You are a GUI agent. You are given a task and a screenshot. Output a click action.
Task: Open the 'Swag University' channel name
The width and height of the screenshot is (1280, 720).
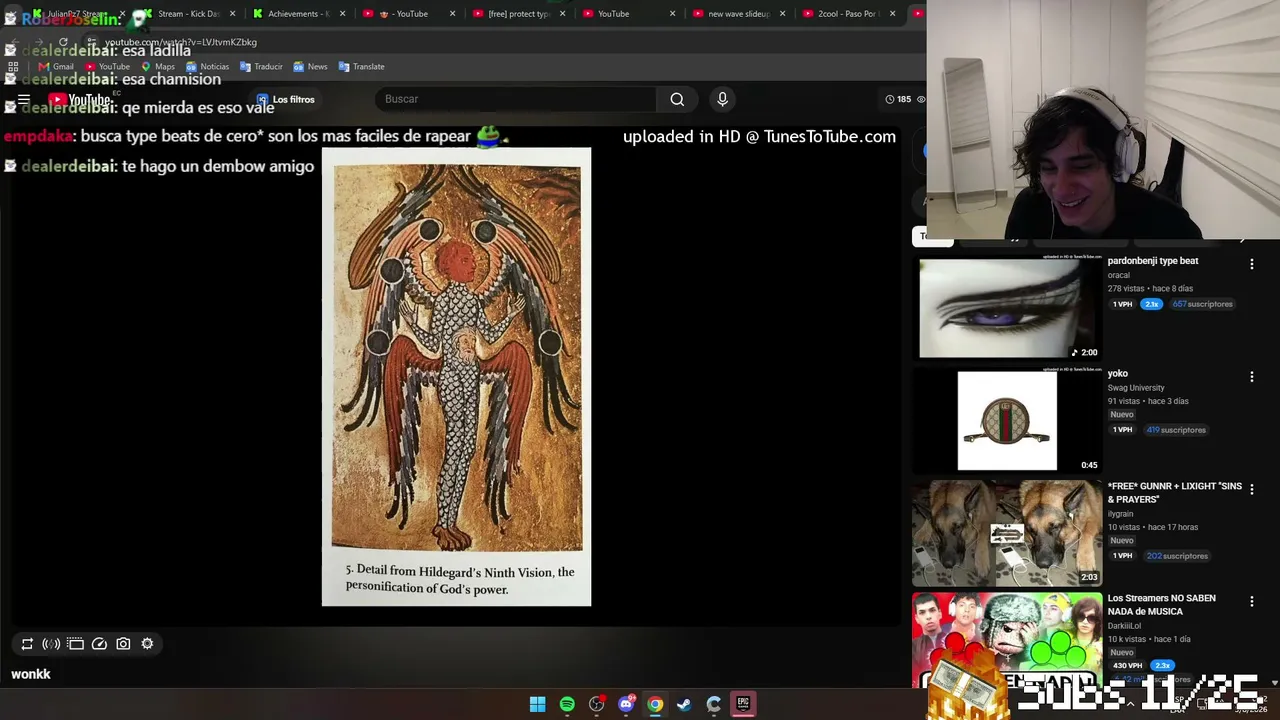click(x=1136, y=388)
